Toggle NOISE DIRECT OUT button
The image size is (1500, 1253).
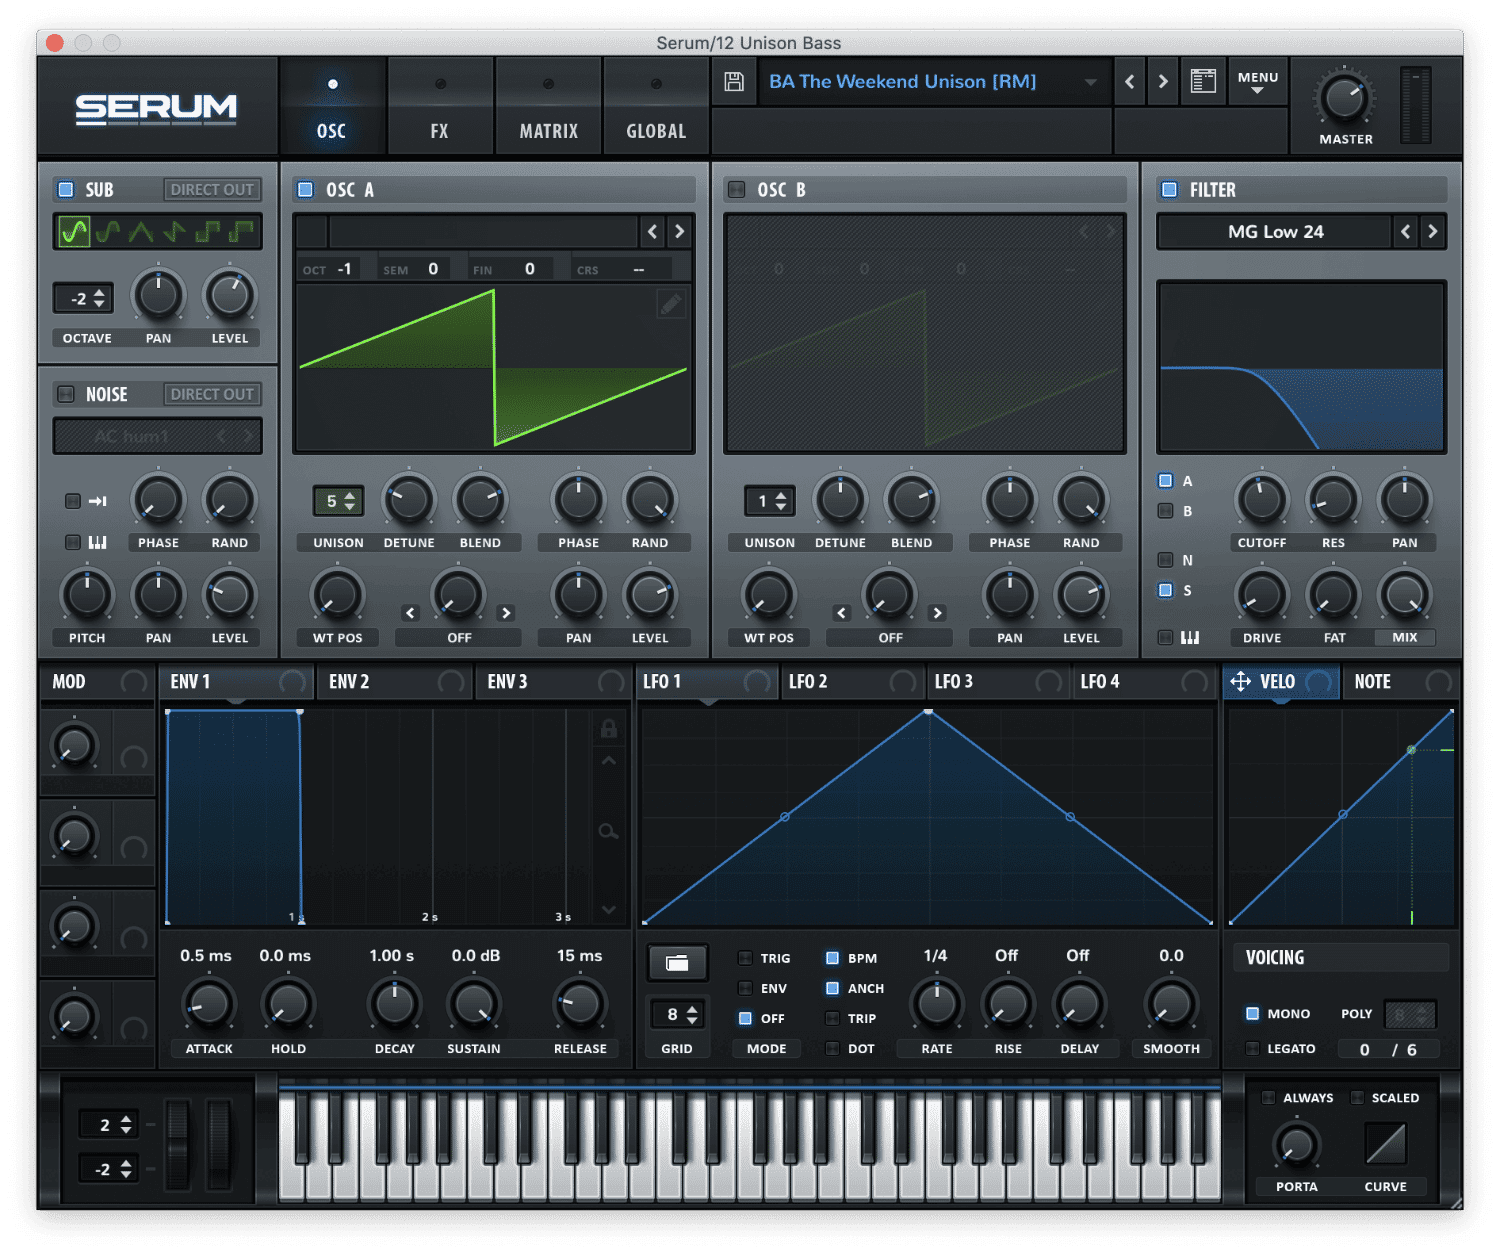coord(212,394)
